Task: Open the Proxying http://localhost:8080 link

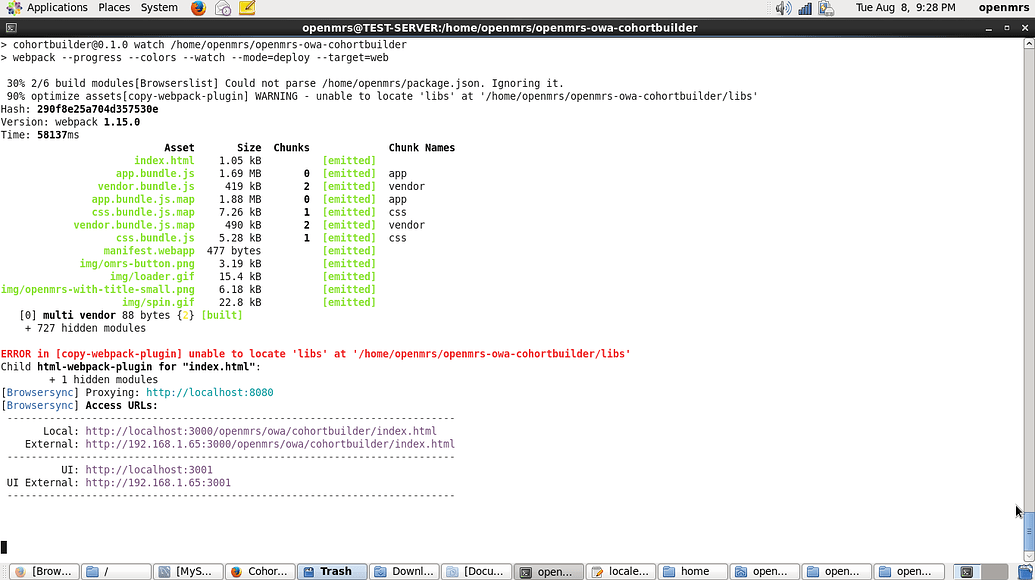Action: click(x=209, y=393)
